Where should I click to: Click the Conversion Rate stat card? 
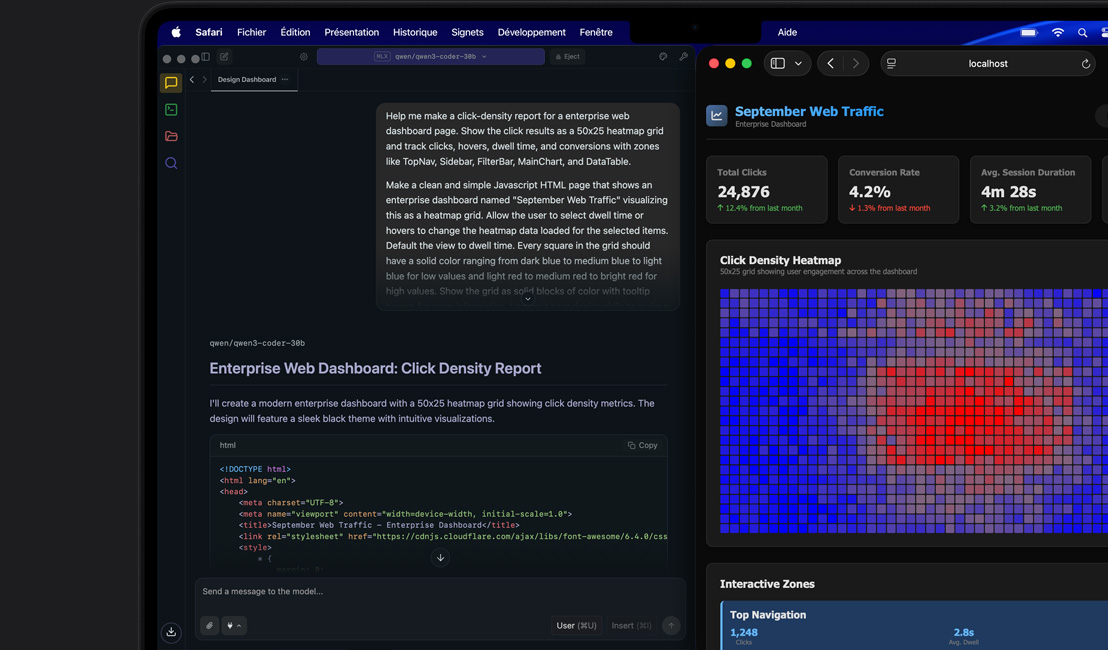[x=898, y=189]
